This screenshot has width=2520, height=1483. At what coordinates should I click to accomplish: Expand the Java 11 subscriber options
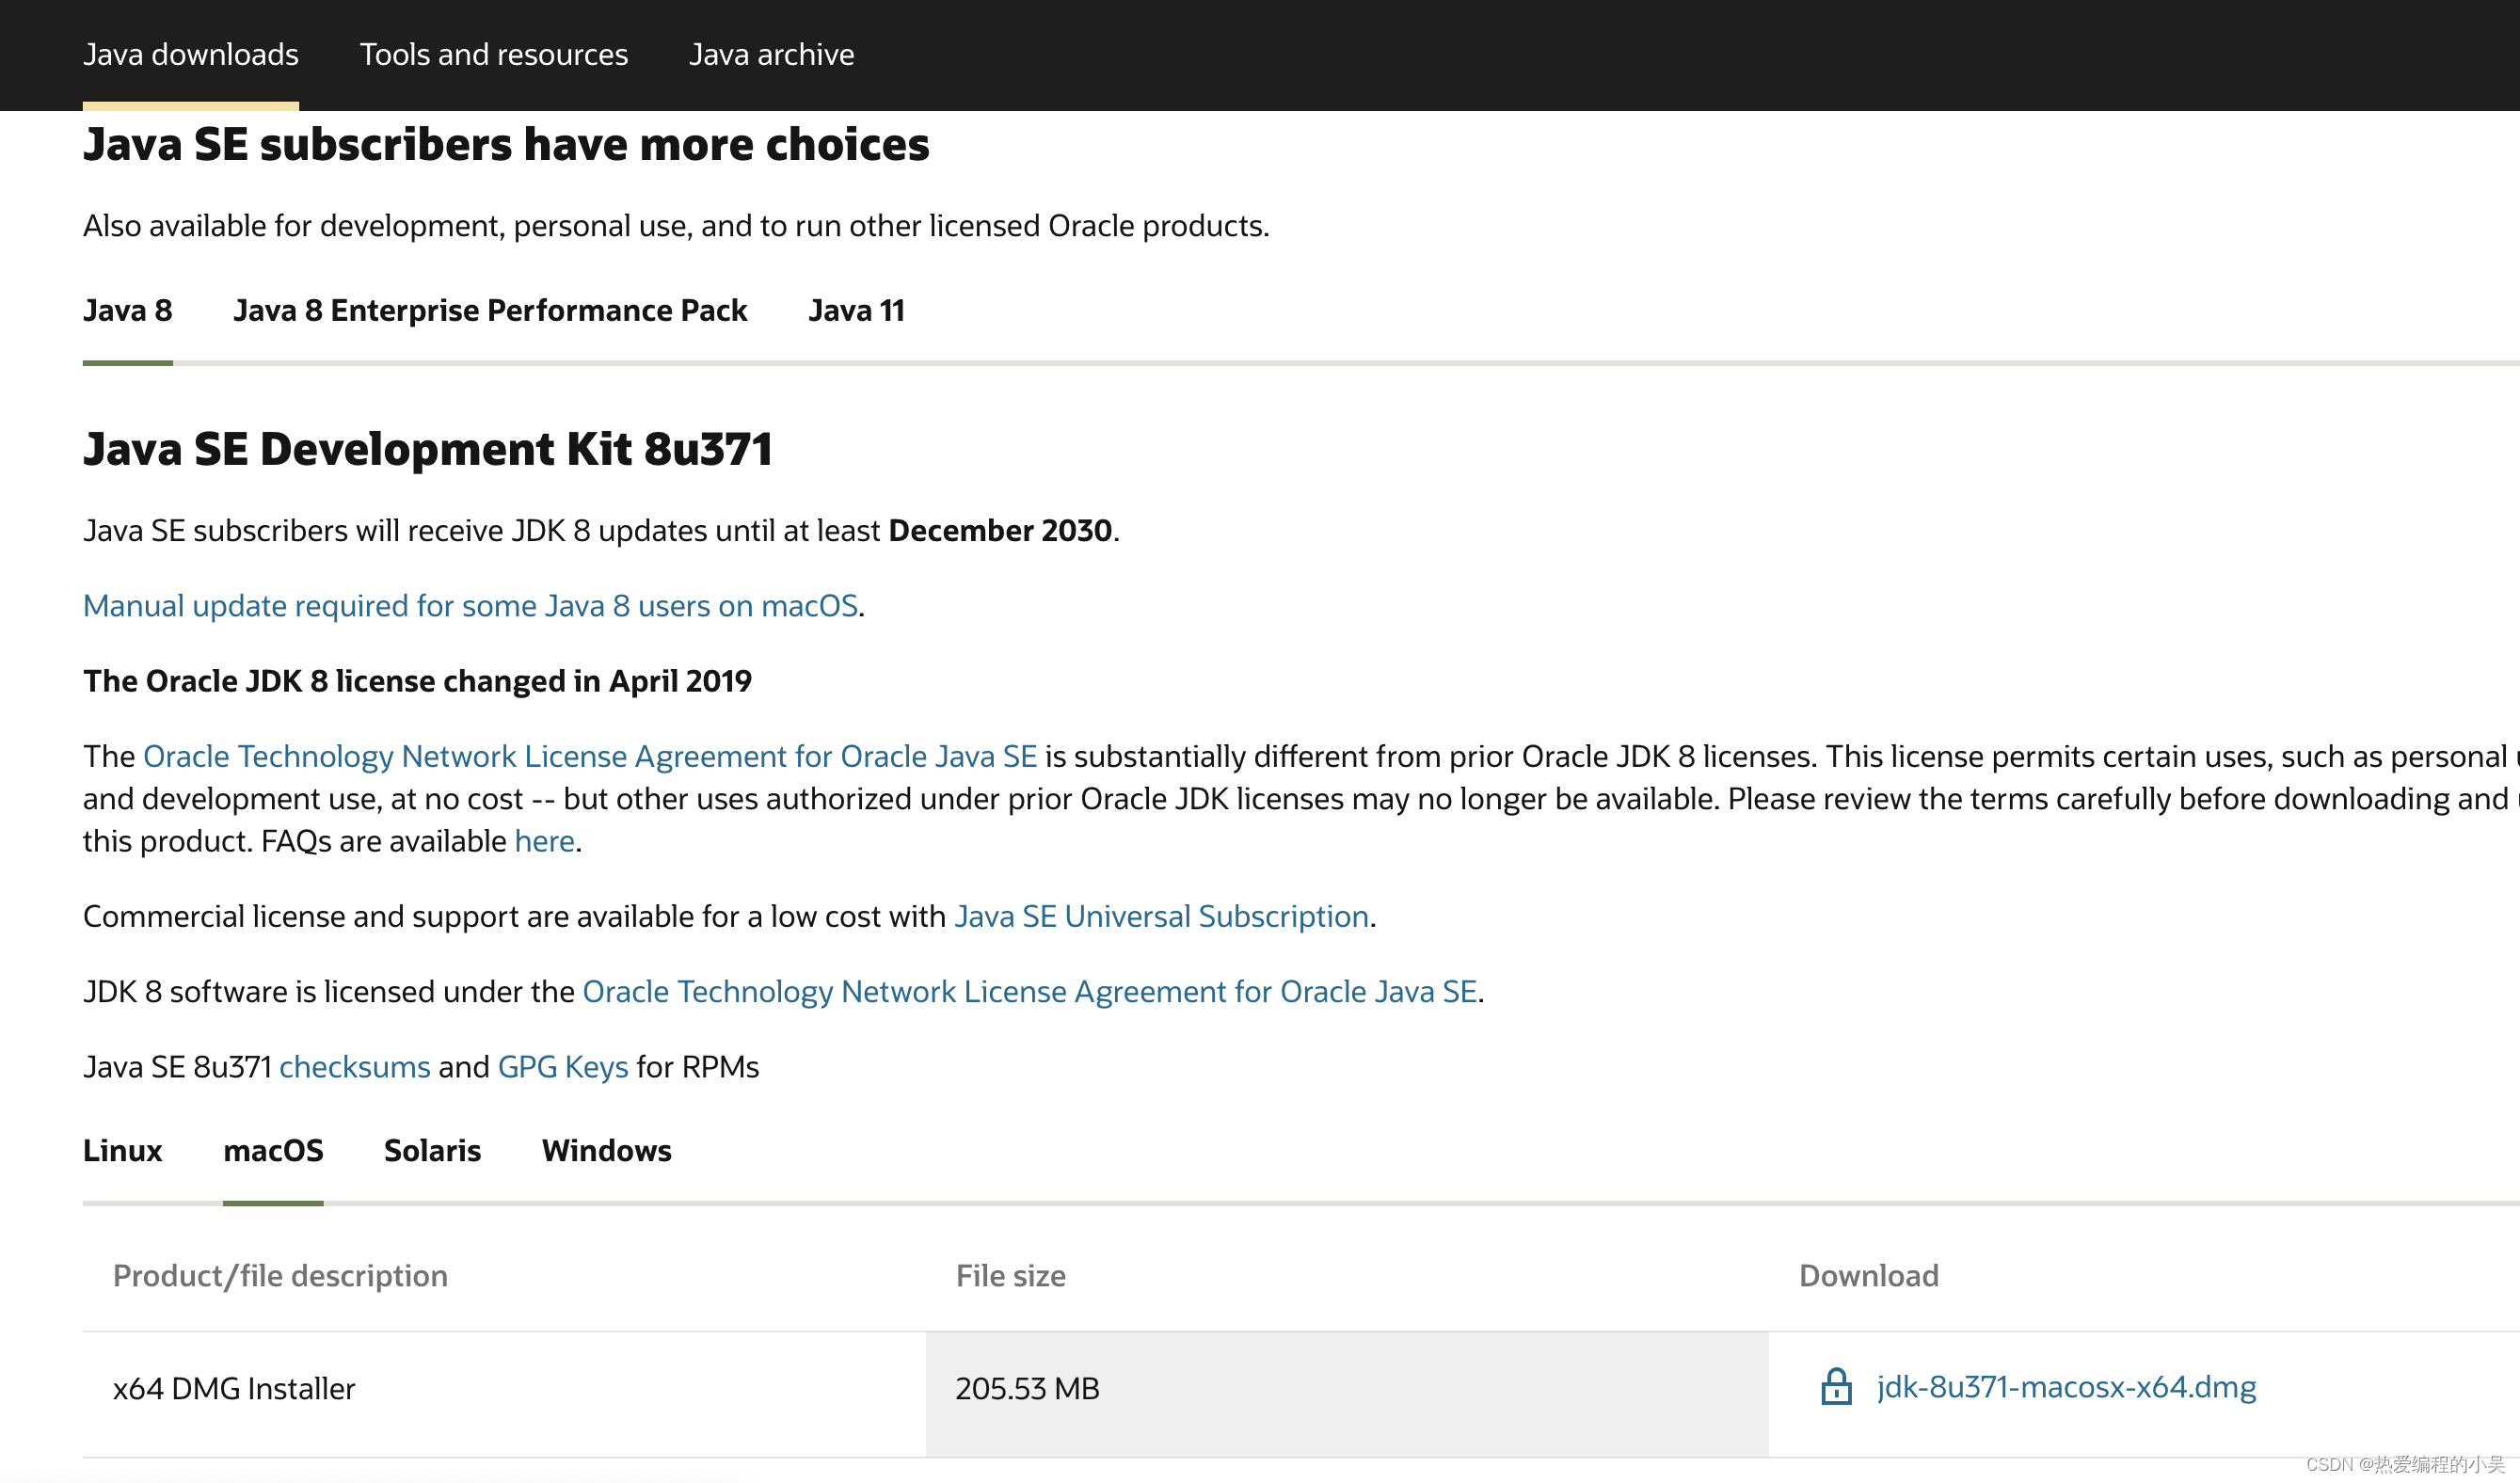coord(854,309)
